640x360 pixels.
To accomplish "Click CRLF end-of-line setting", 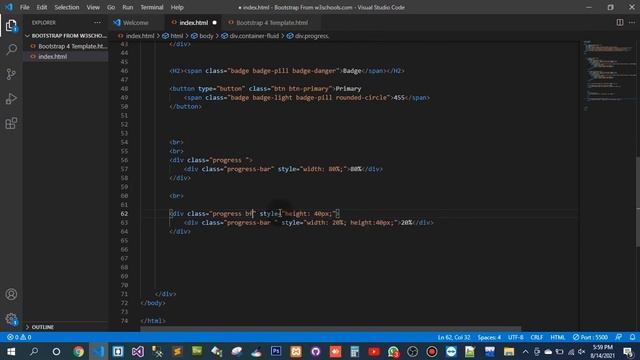I will [x=536, y=337].
